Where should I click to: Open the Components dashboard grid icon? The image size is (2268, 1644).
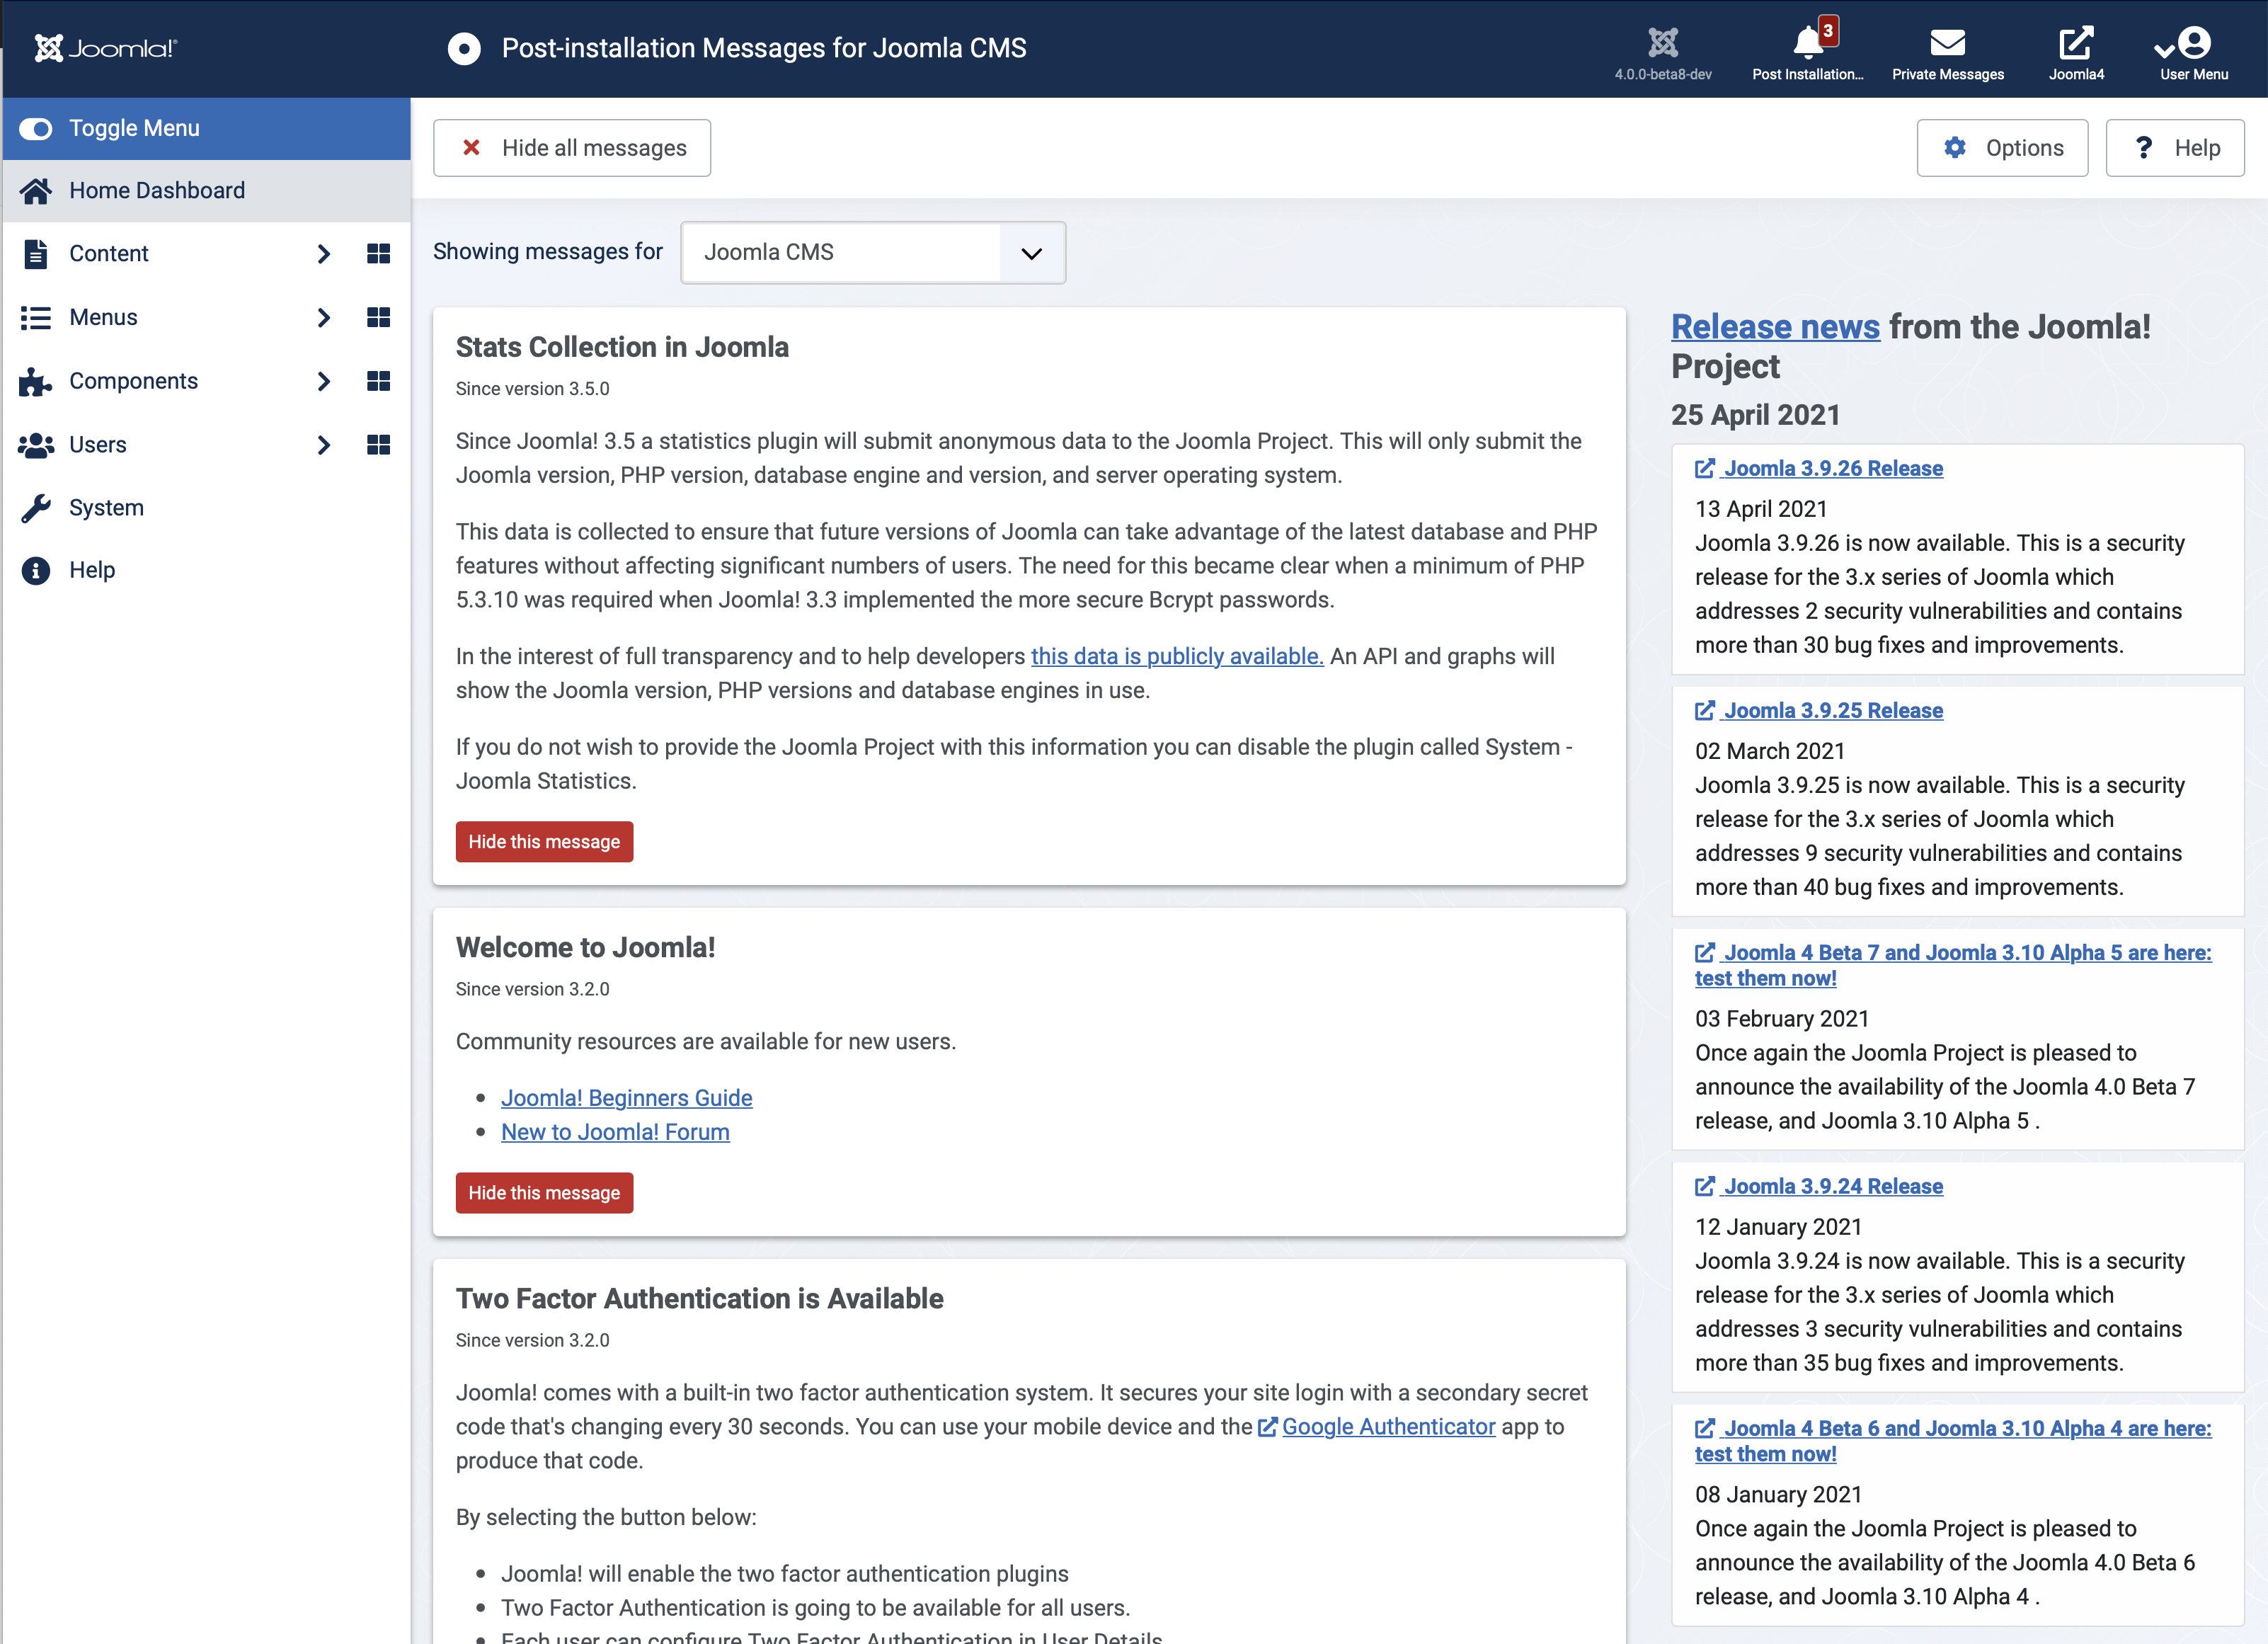click(x=378, y=381)
